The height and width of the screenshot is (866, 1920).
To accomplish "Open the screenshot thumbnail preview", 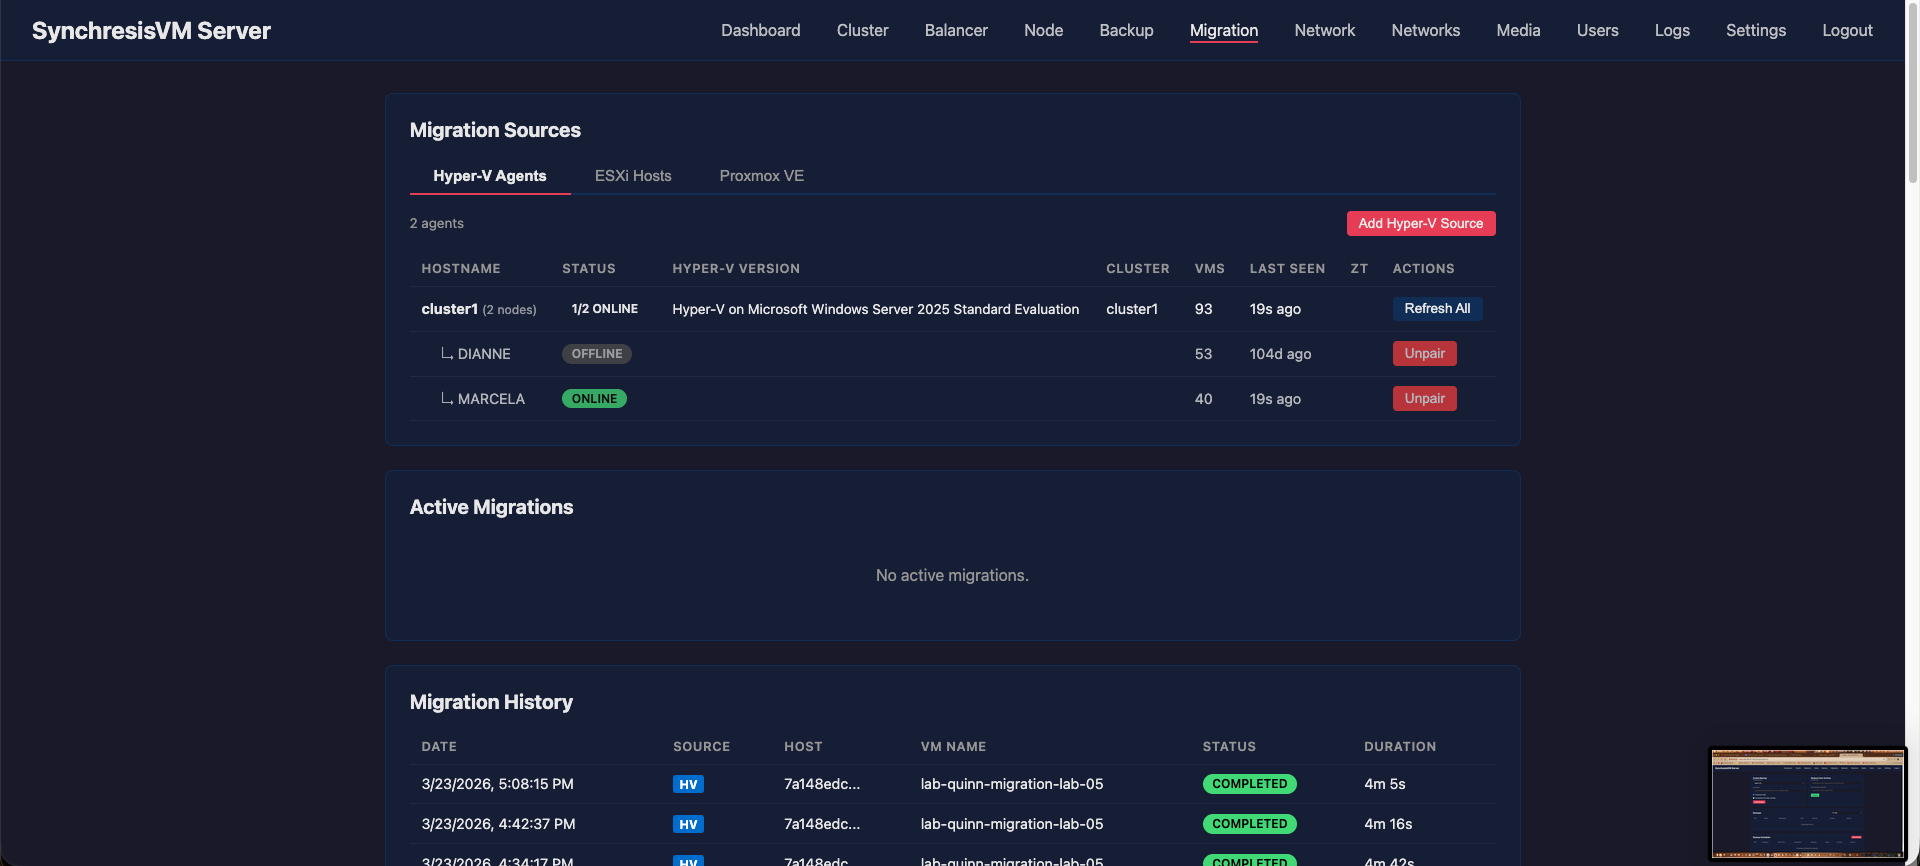I will pyautogui.click(x=1808, y=803).
